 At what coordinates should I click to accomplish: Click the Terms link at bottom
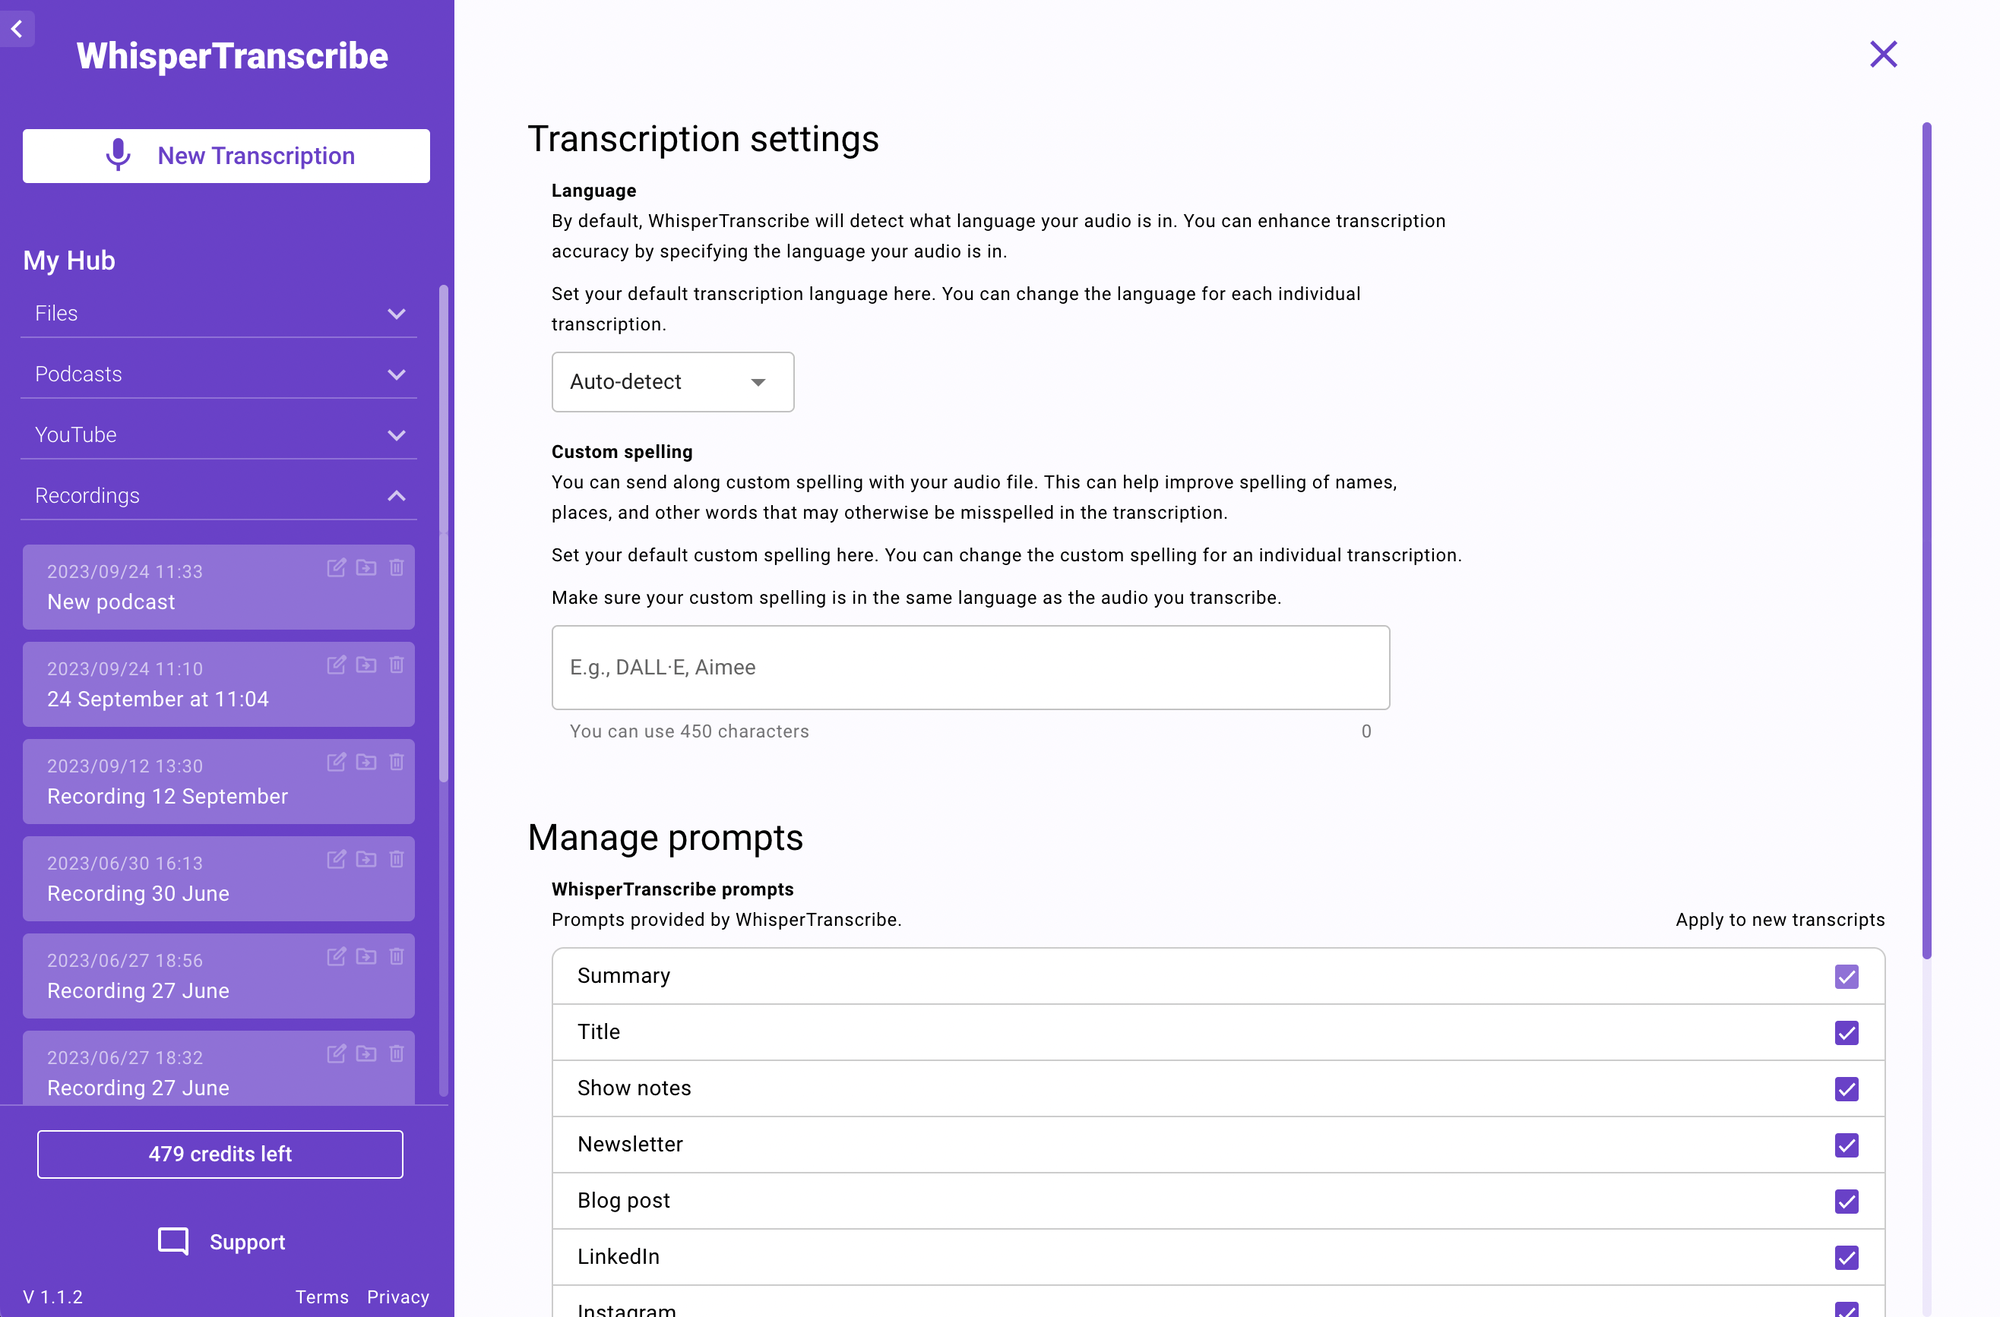pyautogui.click(x=320, y=1295)
